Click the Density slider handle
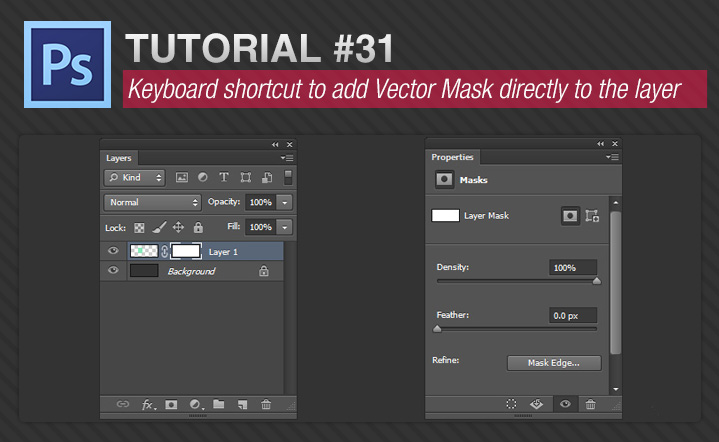Viewport: 719px width, 442px height. click(x=597, y=281)
